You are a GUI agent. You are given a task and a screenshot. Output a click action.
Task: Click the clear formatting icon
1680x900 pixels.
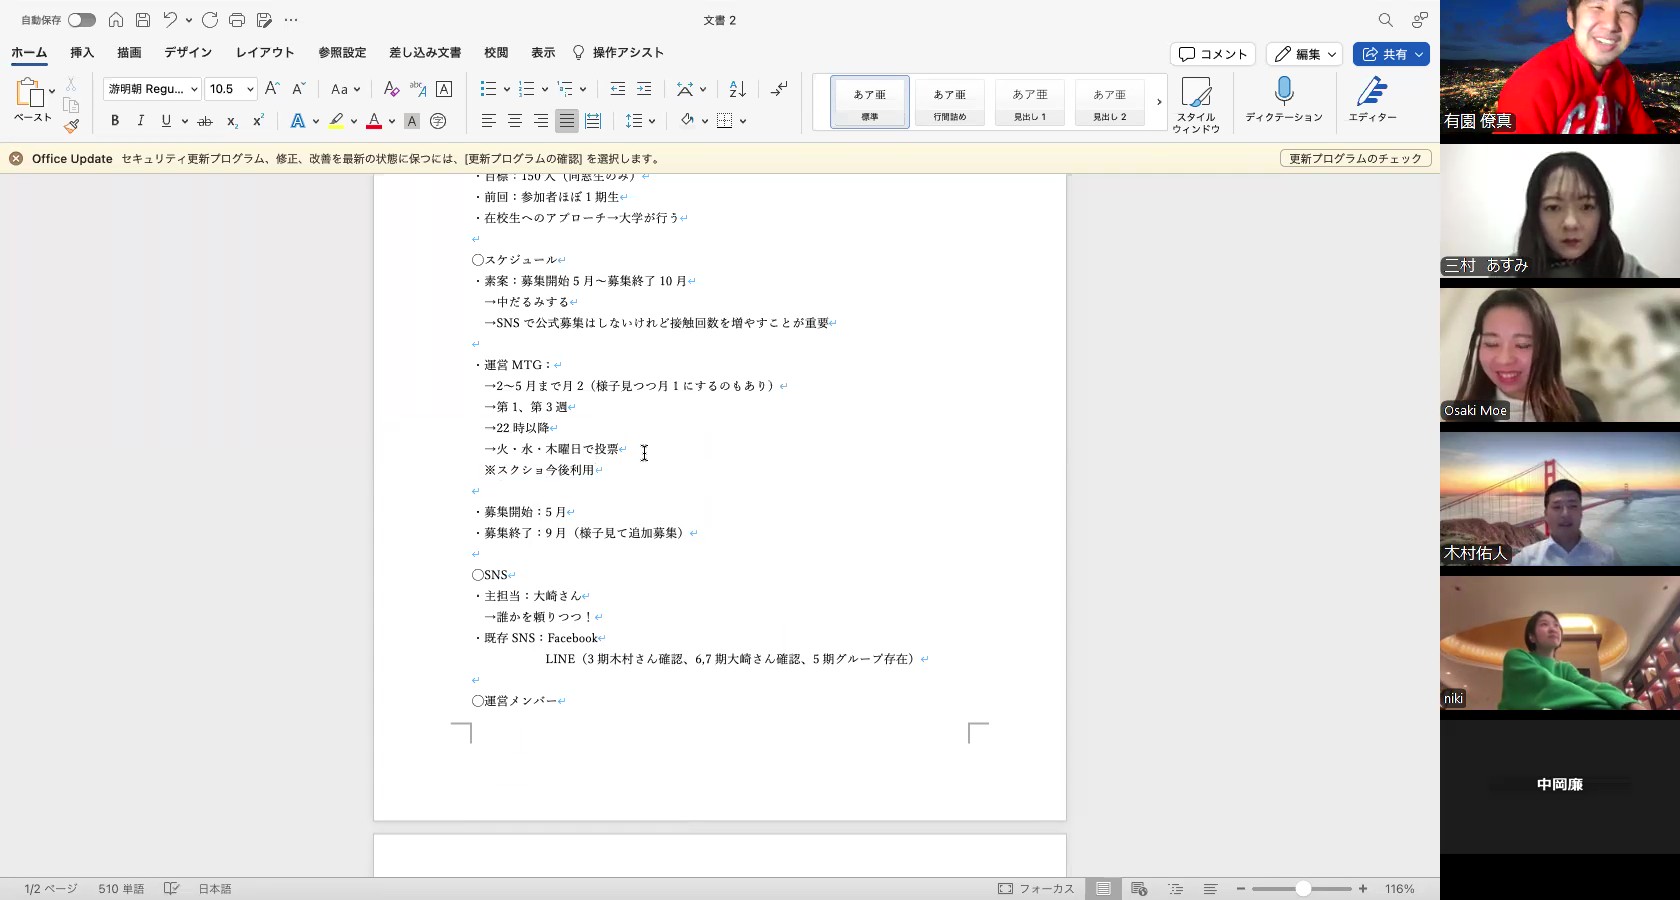[x=391, y=89]
